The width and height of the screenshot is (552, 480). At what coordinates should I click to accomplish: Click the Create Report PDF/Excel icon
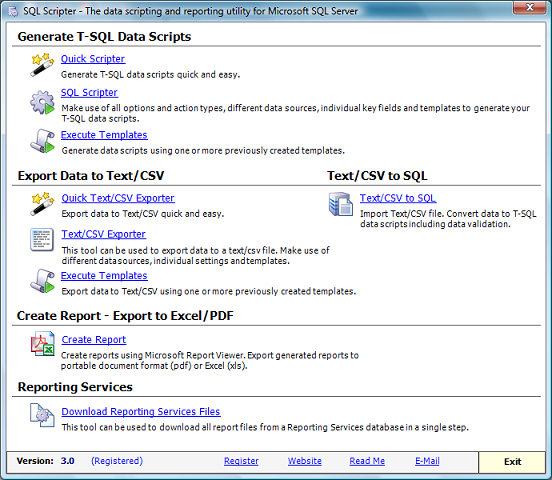tap(43, 344)
